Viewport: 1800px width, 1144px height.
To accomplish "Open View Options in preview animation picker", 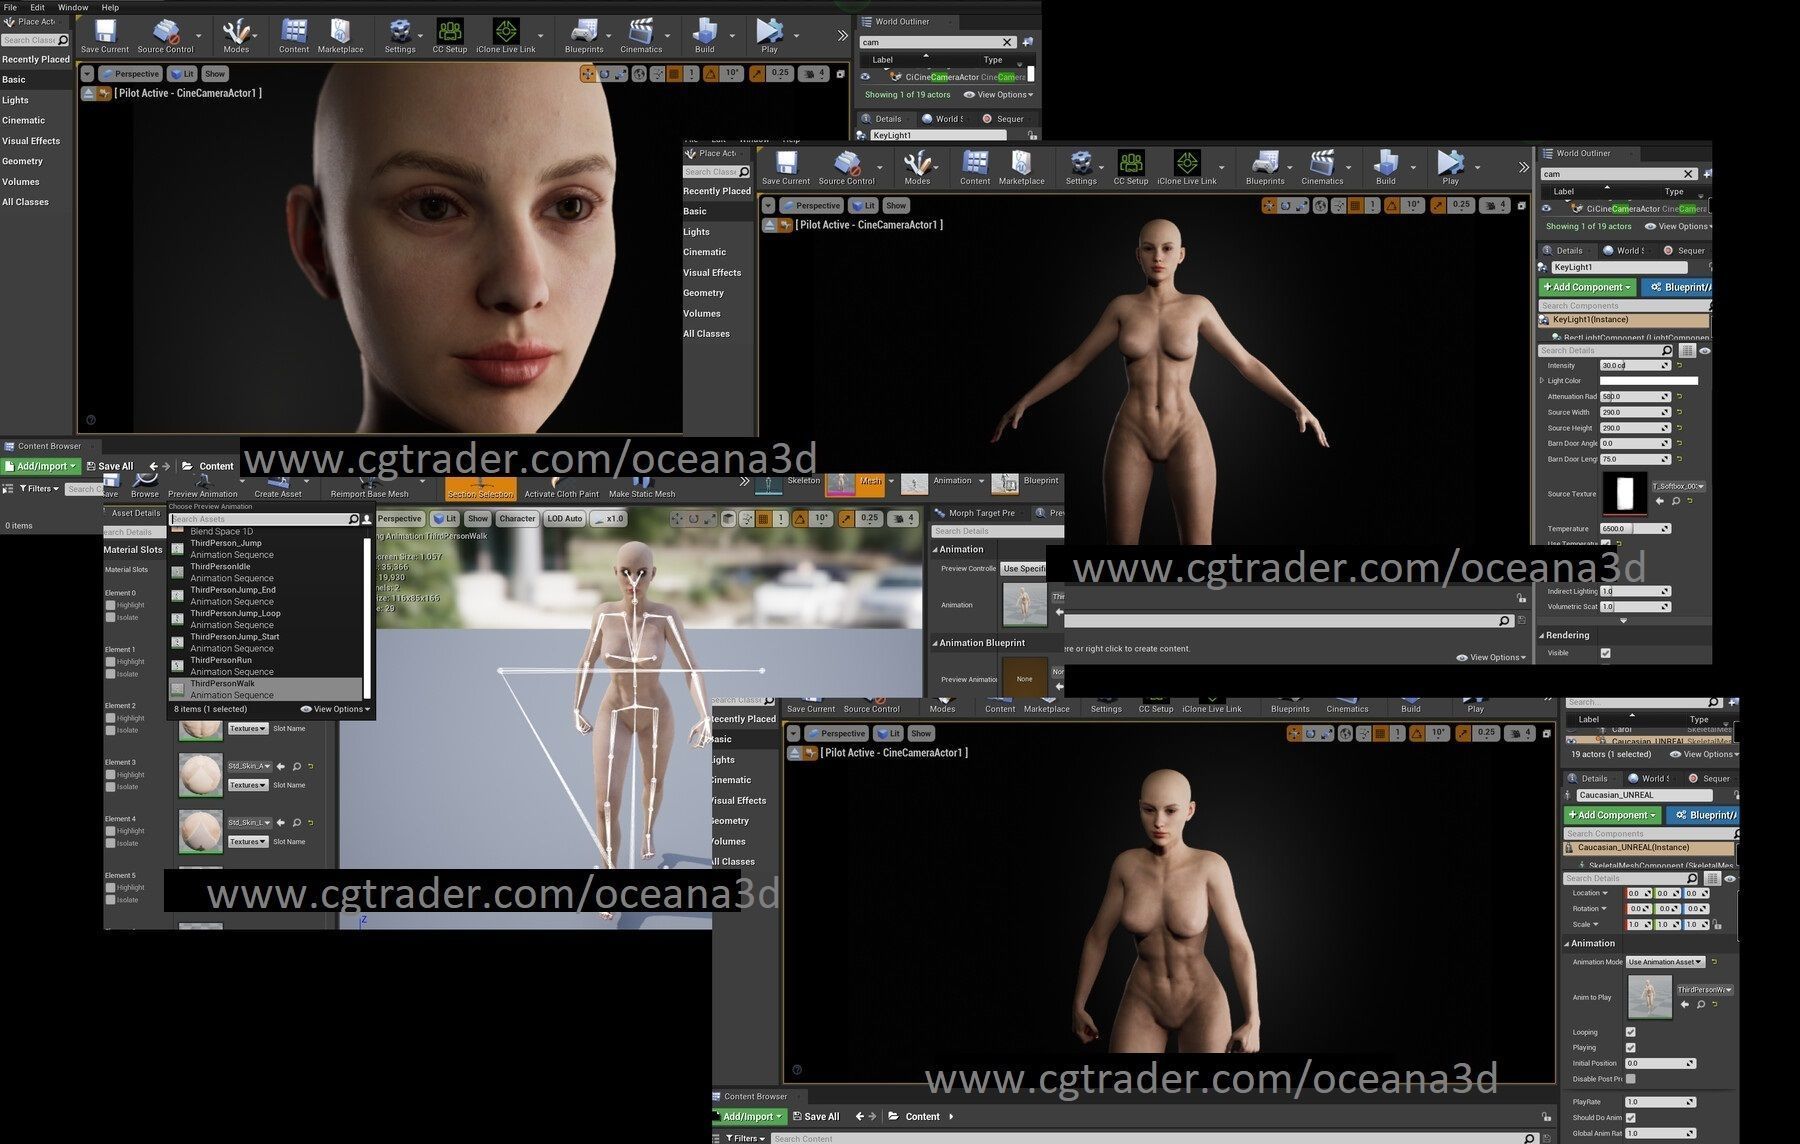I will click(335, 709).
